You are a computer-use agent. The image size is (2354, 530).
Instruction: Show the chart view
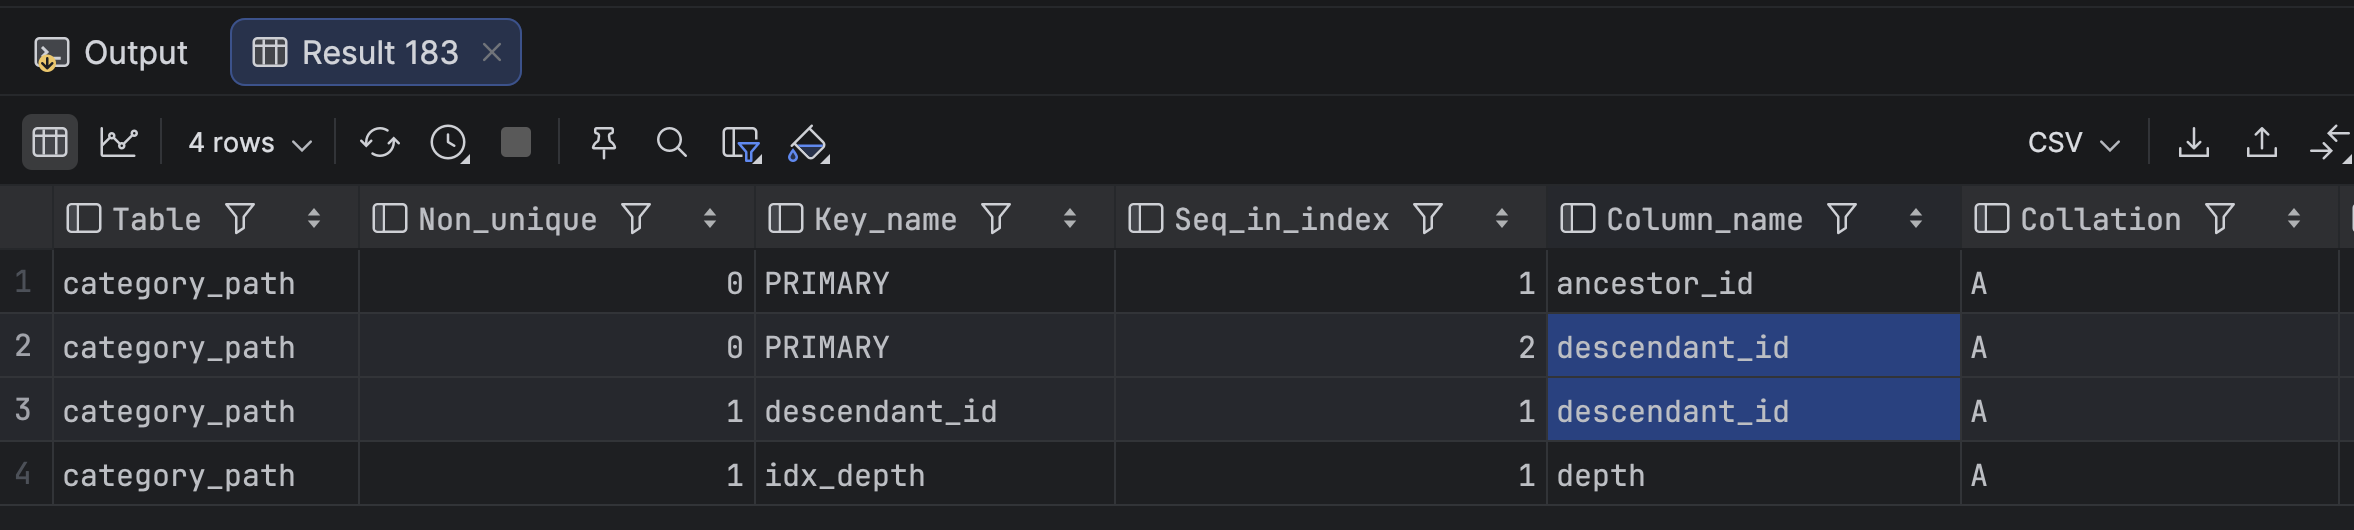pos(118,142)
